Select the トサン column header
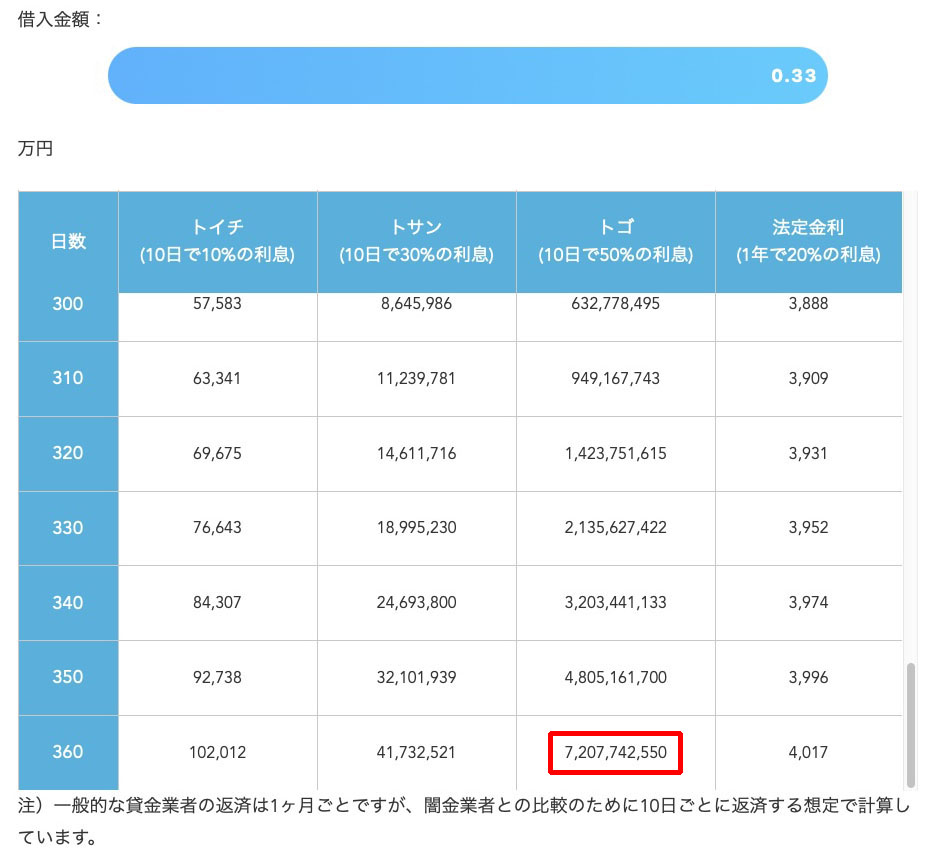 tap(415, 241)
